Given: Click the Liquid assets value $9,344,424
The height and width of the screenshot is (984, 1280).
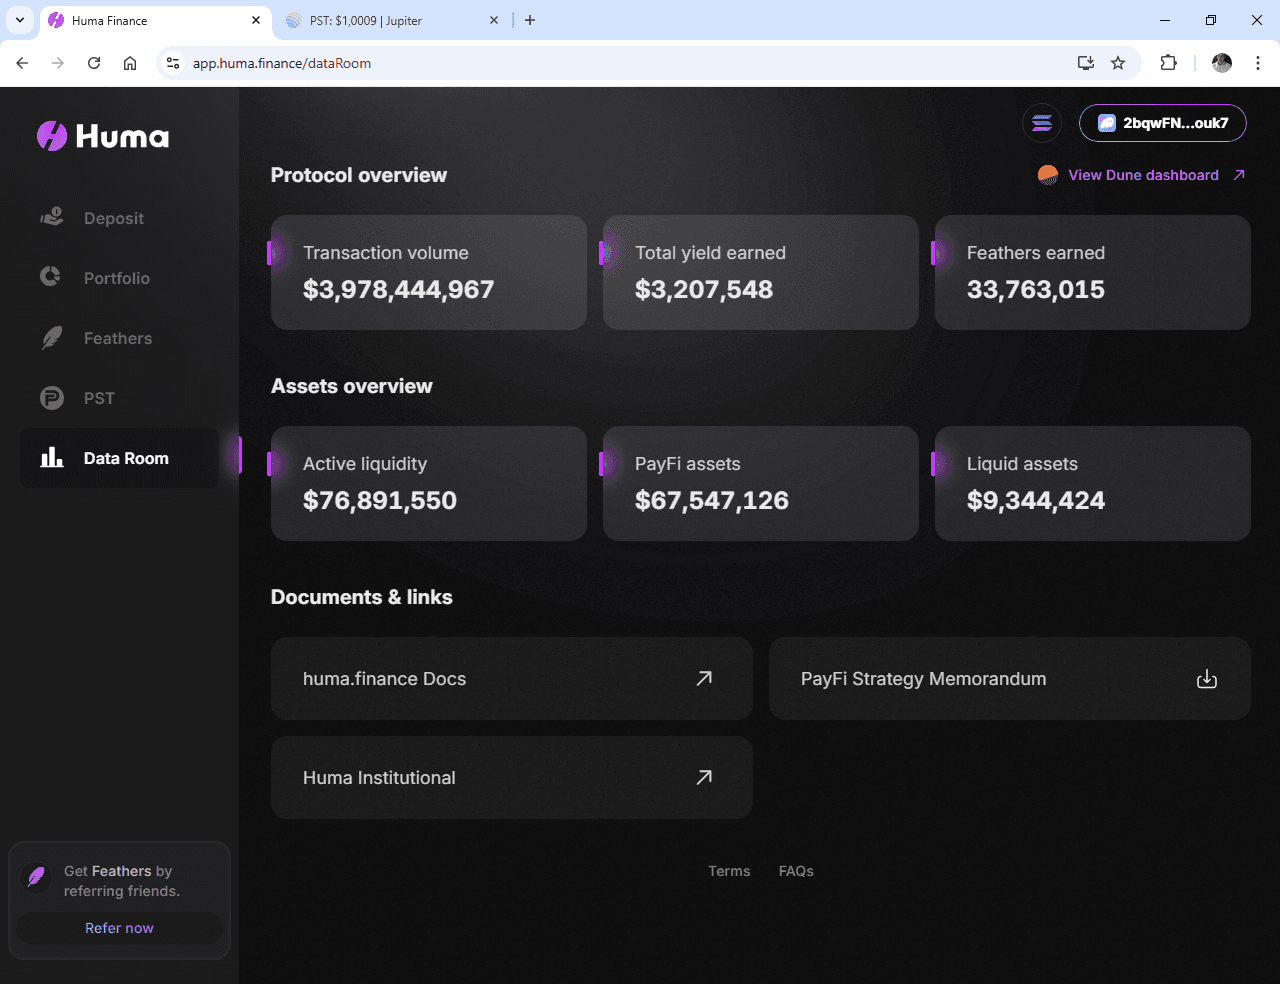Looking at the screenshot, I should 1036,500.
